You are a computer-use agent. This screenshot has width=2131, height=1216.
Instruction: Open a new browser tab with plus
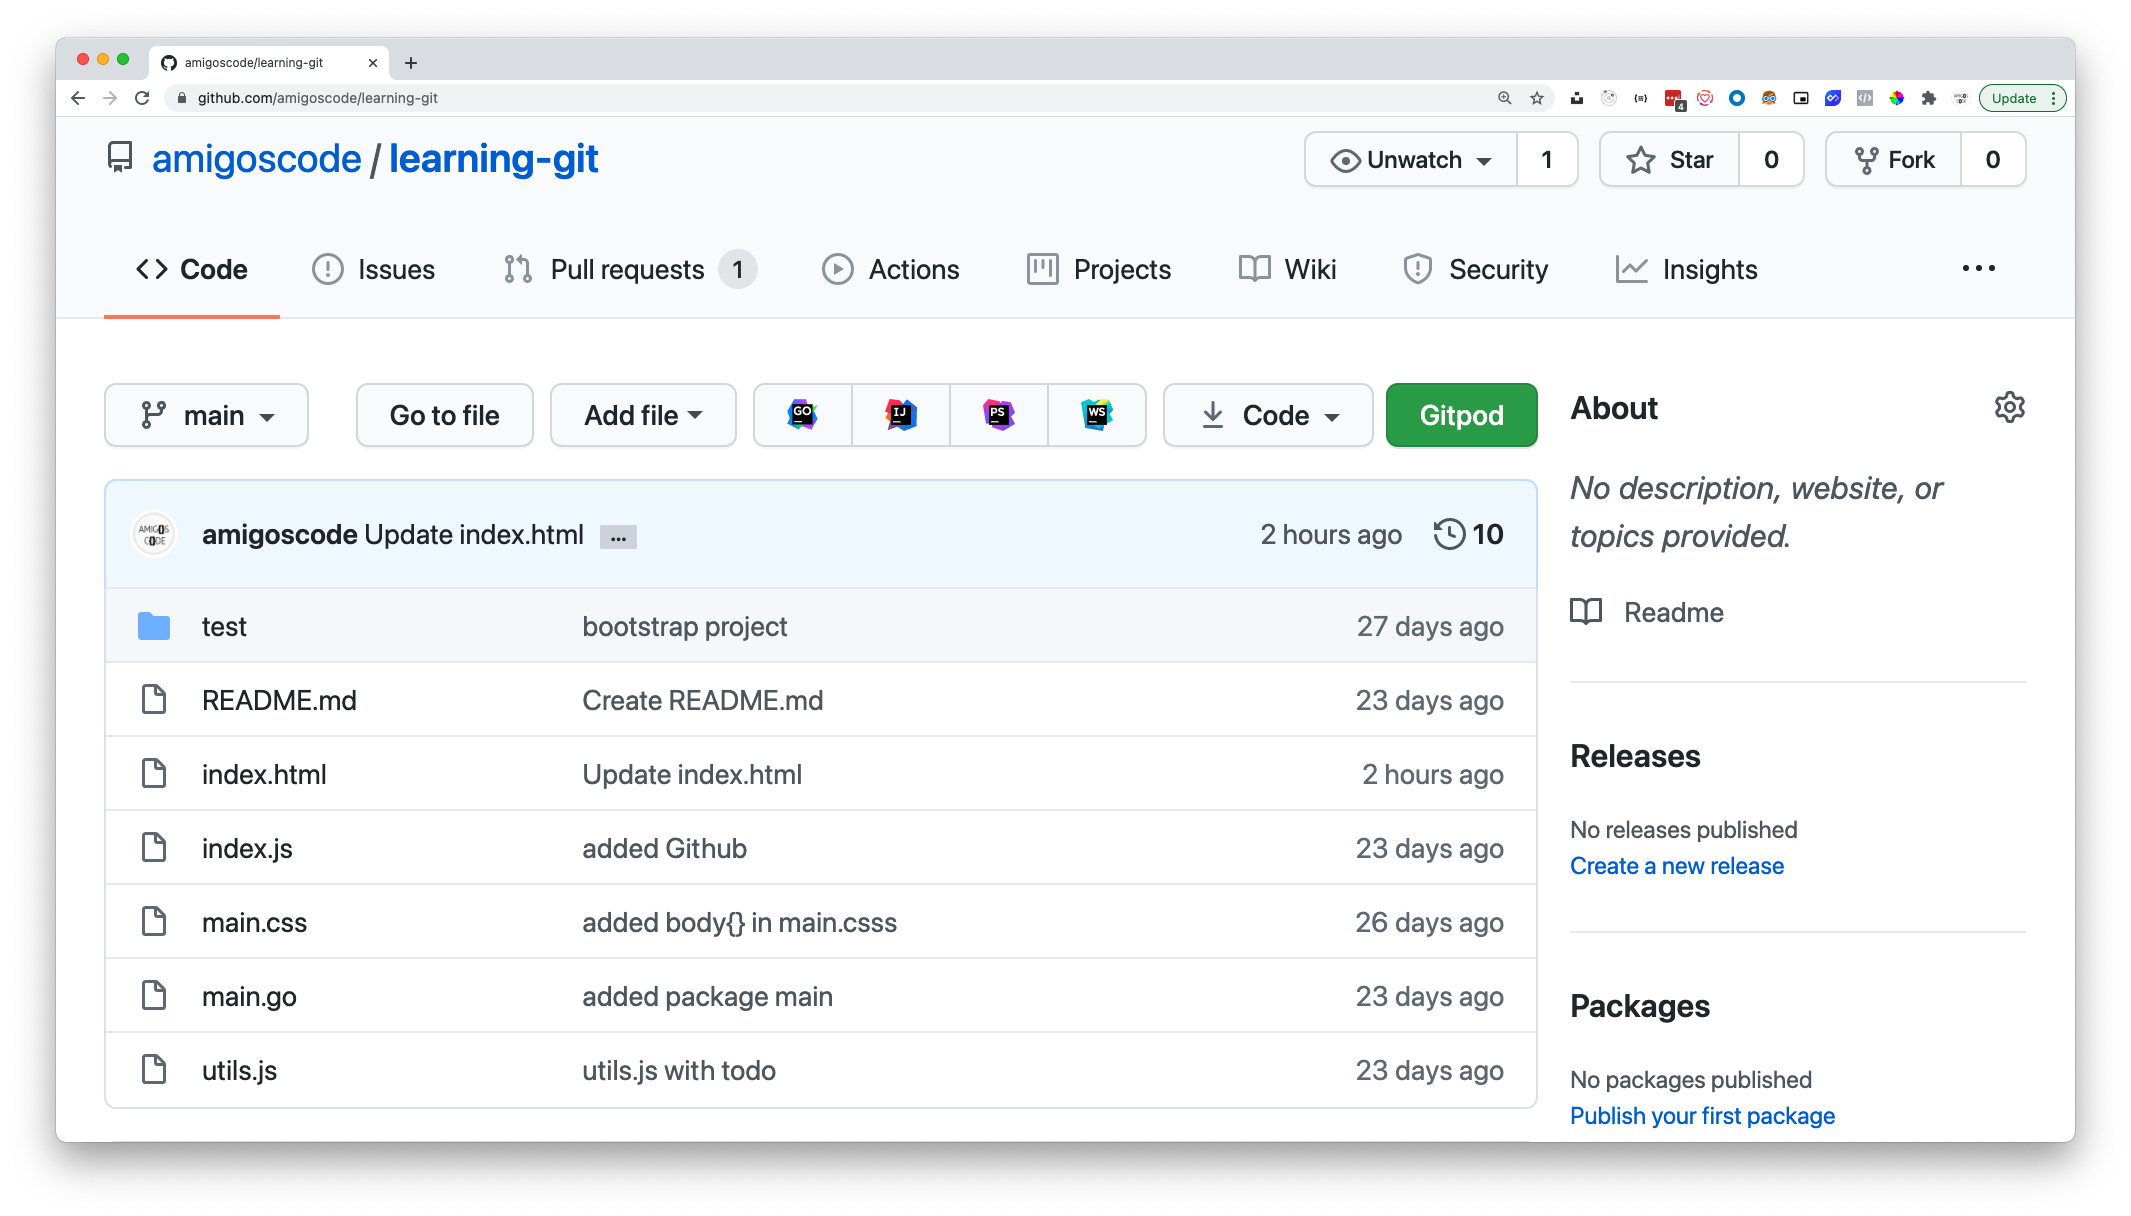(x=411, y=63)
